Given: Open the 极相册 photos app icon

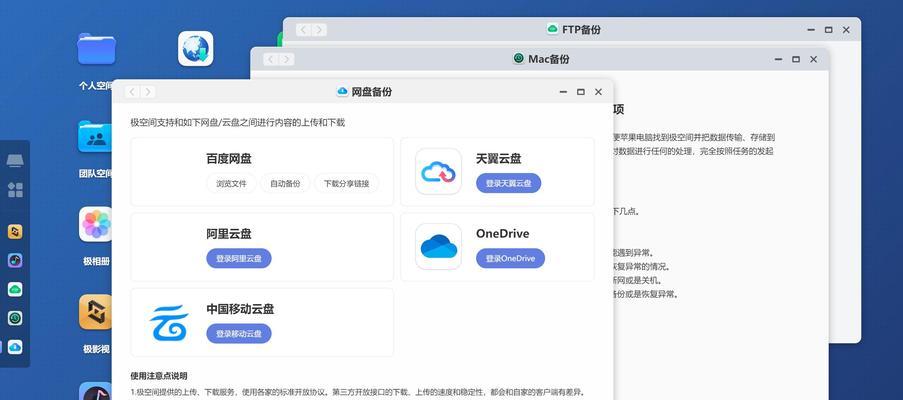Looking at the screenshot, I should click(x=97, y=224).
